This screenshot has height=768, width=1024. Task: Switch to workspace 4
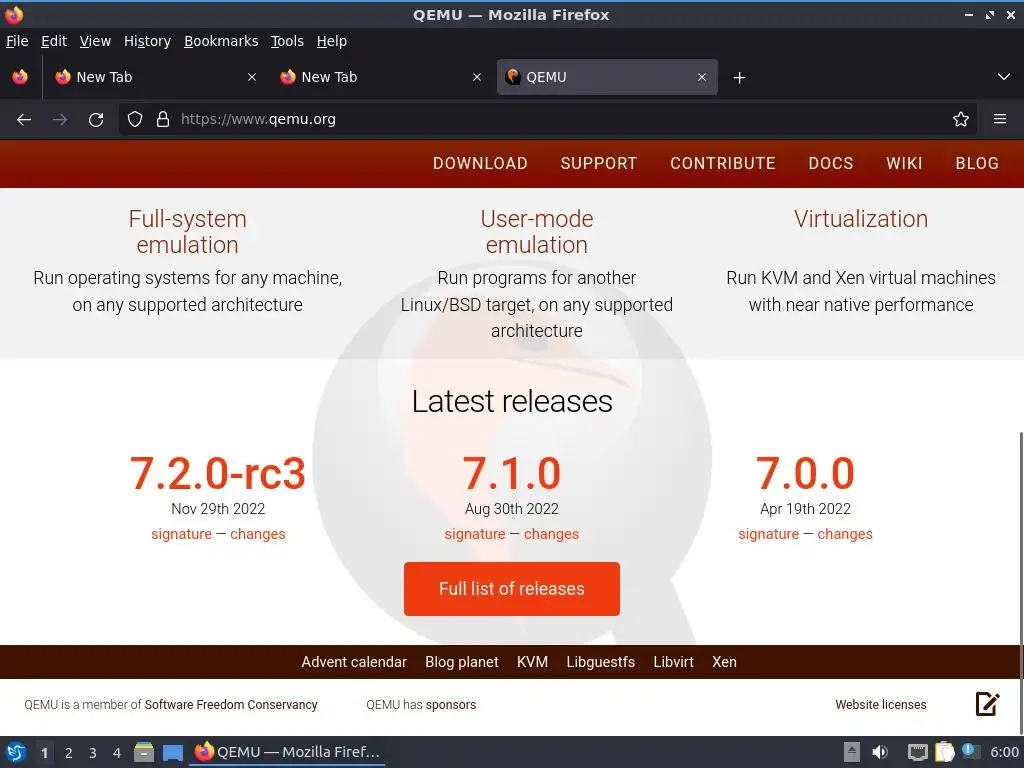click(117, 753)
